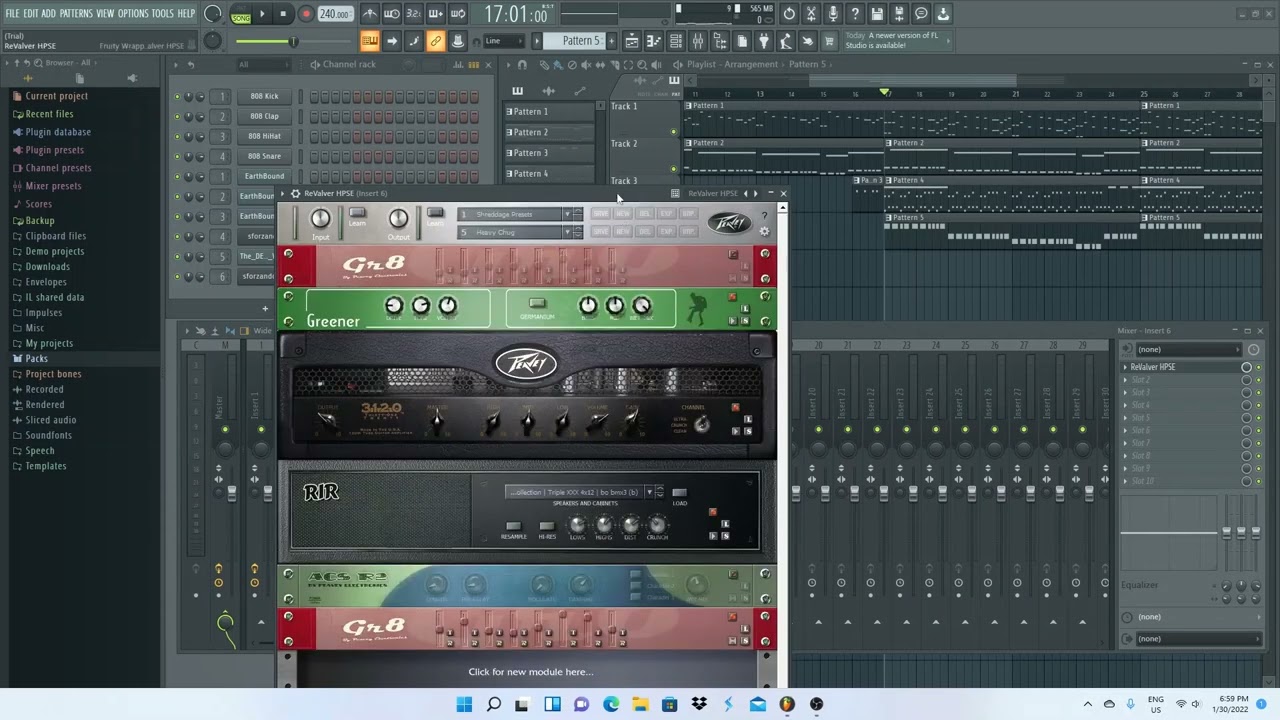
Task: Open the EDIT menu
Action: [x=31, y=13]
